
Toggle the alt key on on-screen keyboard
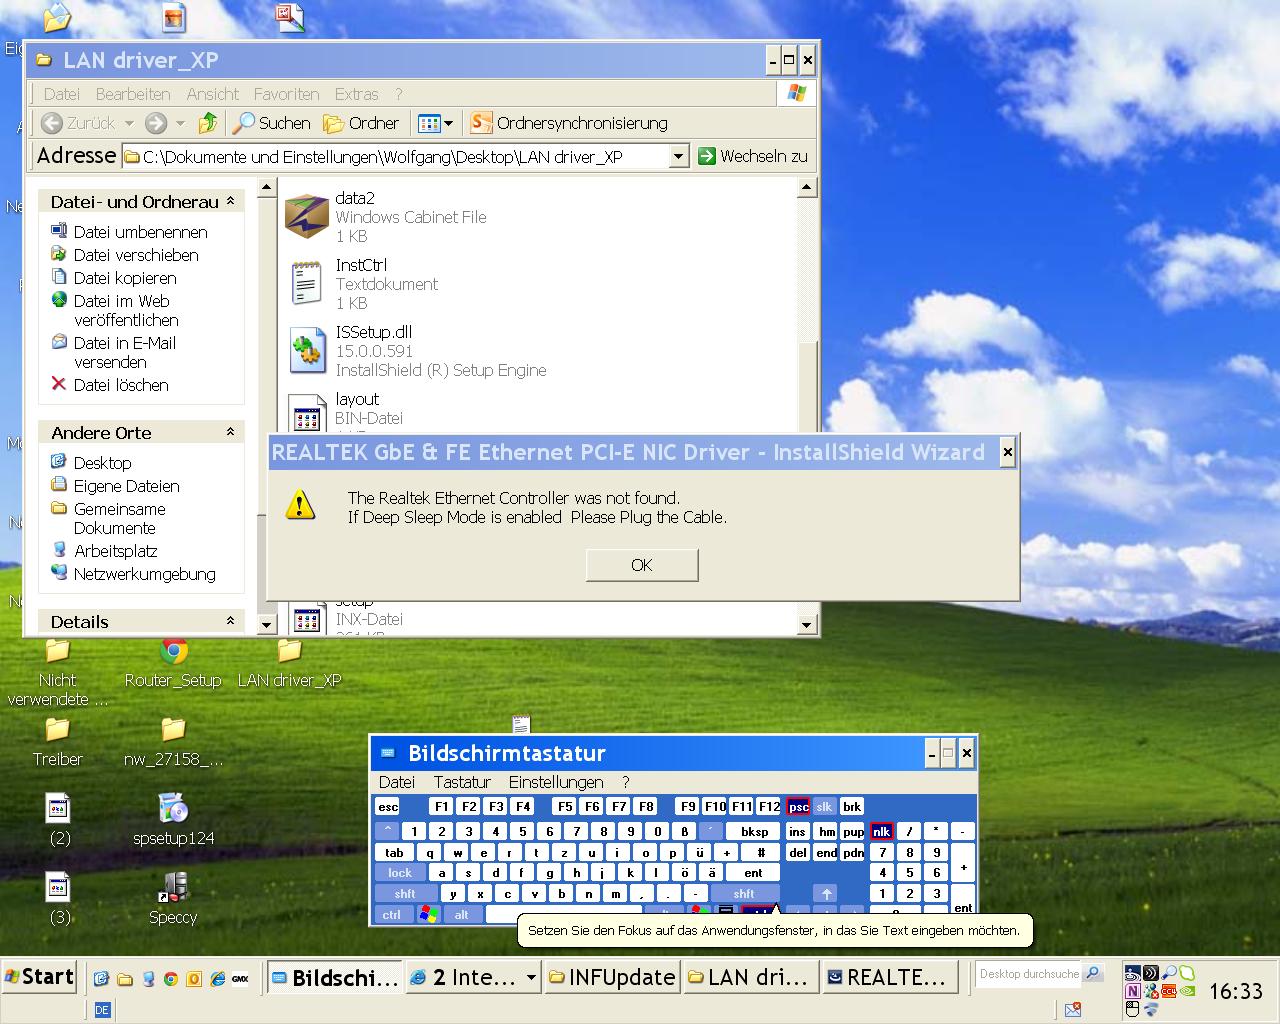click(x=461, y=914)
